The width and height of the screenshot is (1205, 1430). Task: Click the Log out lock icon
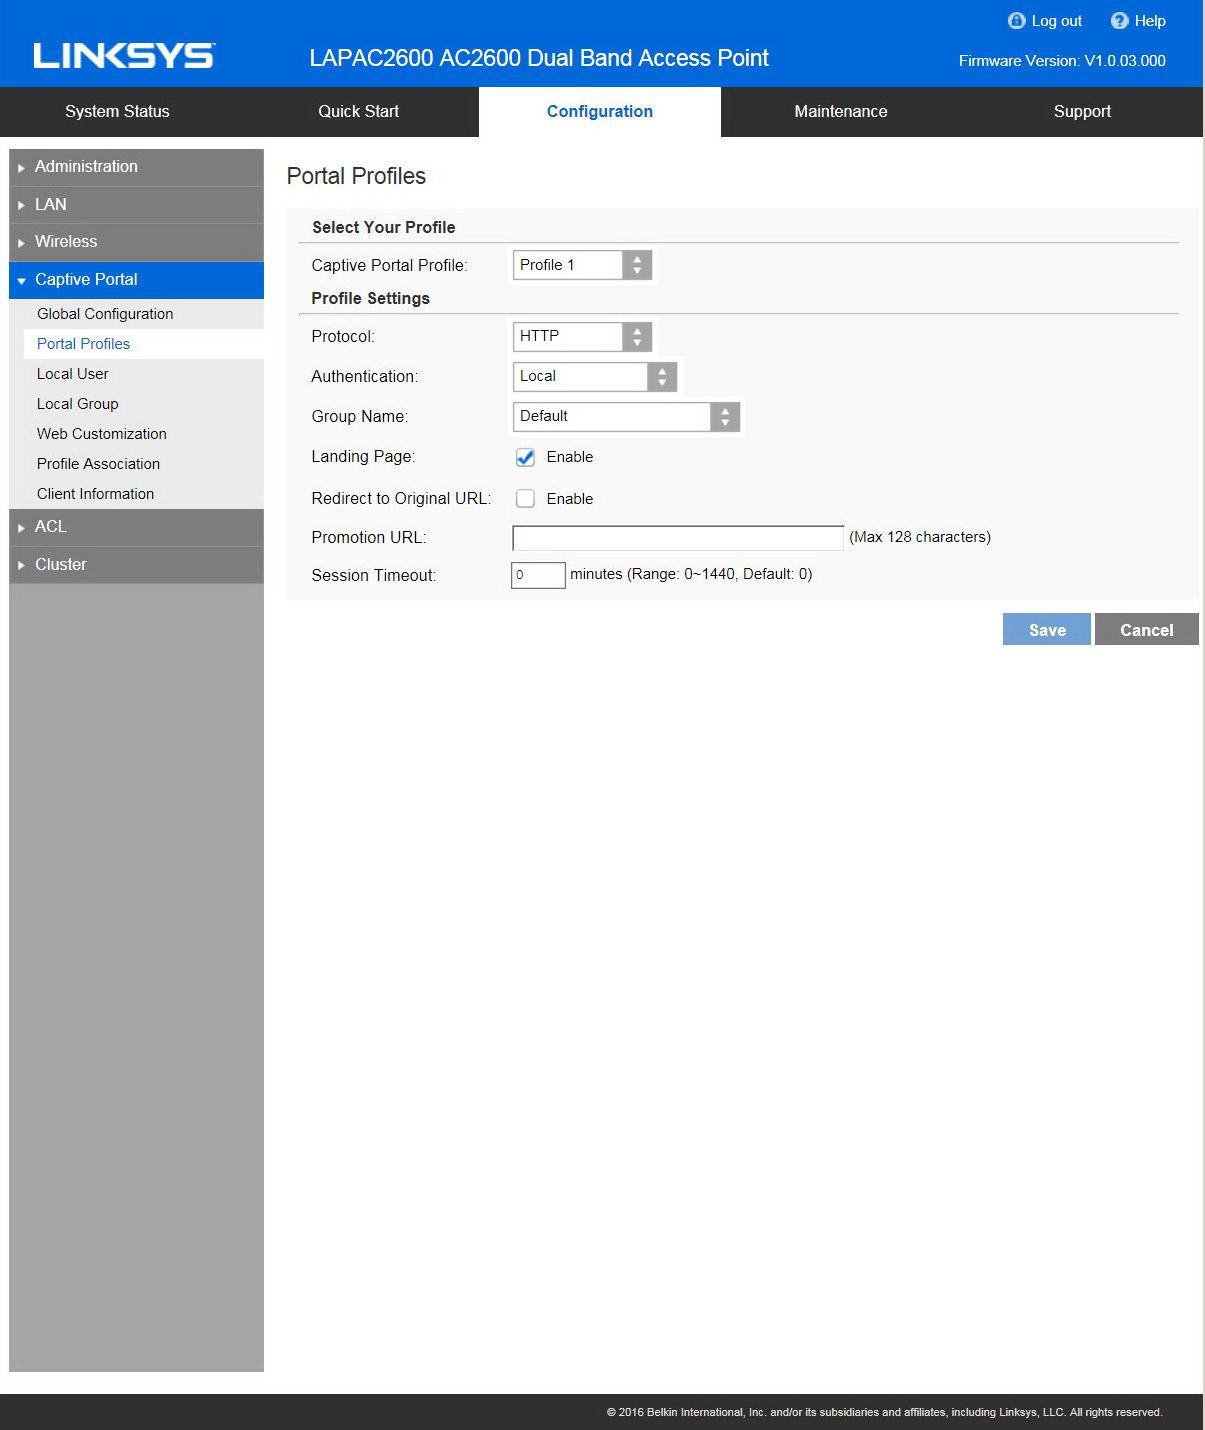click(x=1016, y=21)
